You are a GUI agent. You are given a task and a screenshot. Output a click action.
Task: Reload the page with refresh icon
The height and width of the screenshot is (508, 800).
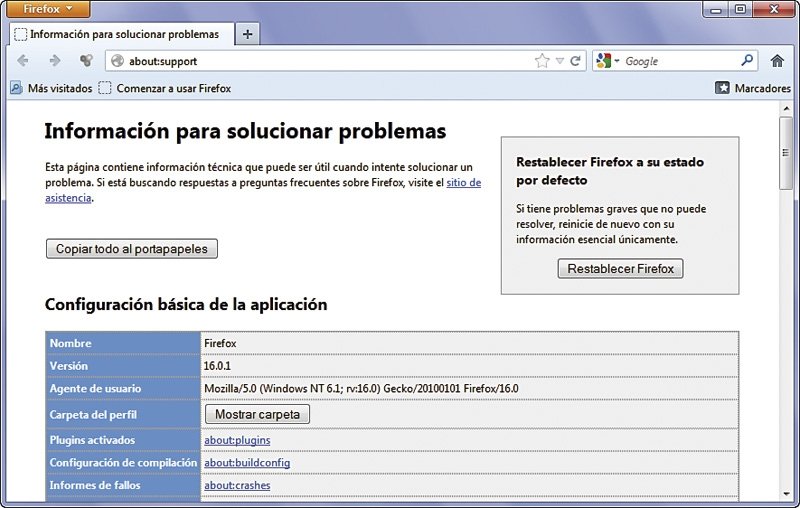576,61
